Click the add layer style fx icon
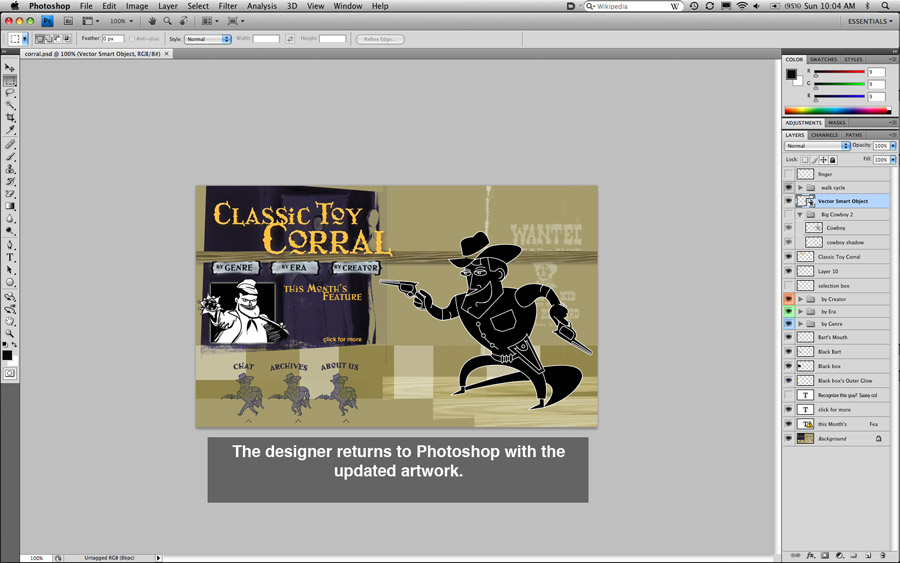This screenshot has height=563, width=900. (x=811, y=555)
